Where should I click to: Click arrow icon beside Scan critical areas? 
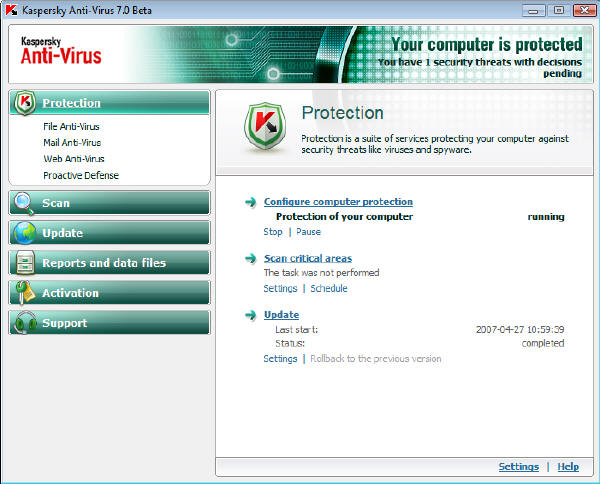(251, 258)
